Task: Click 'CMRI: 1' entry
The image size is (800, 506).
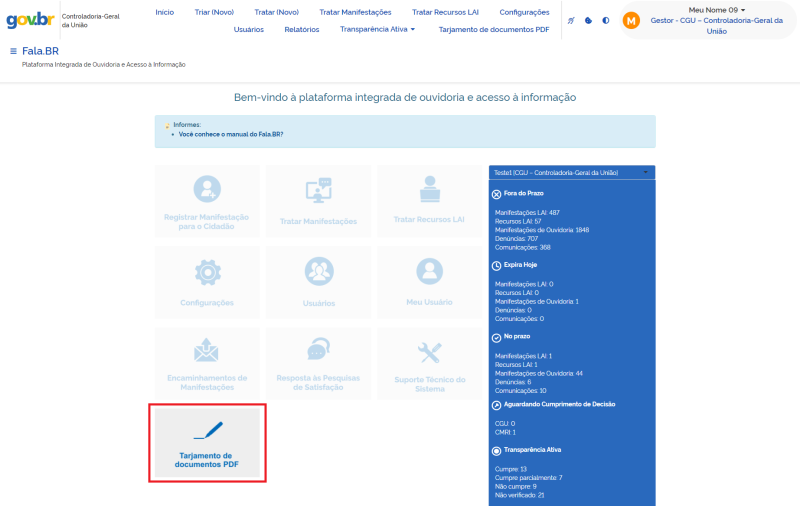Action: (505, 432)
